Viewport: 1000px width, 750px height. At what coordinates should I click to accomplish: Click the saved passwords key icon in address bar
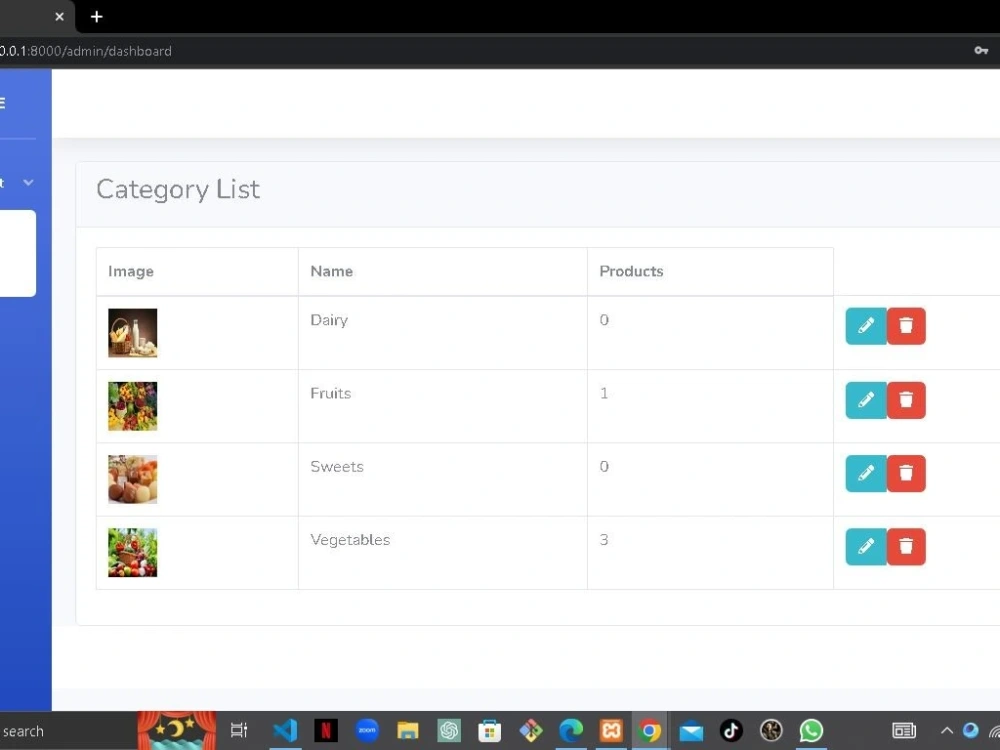click(x=981, y=50)
